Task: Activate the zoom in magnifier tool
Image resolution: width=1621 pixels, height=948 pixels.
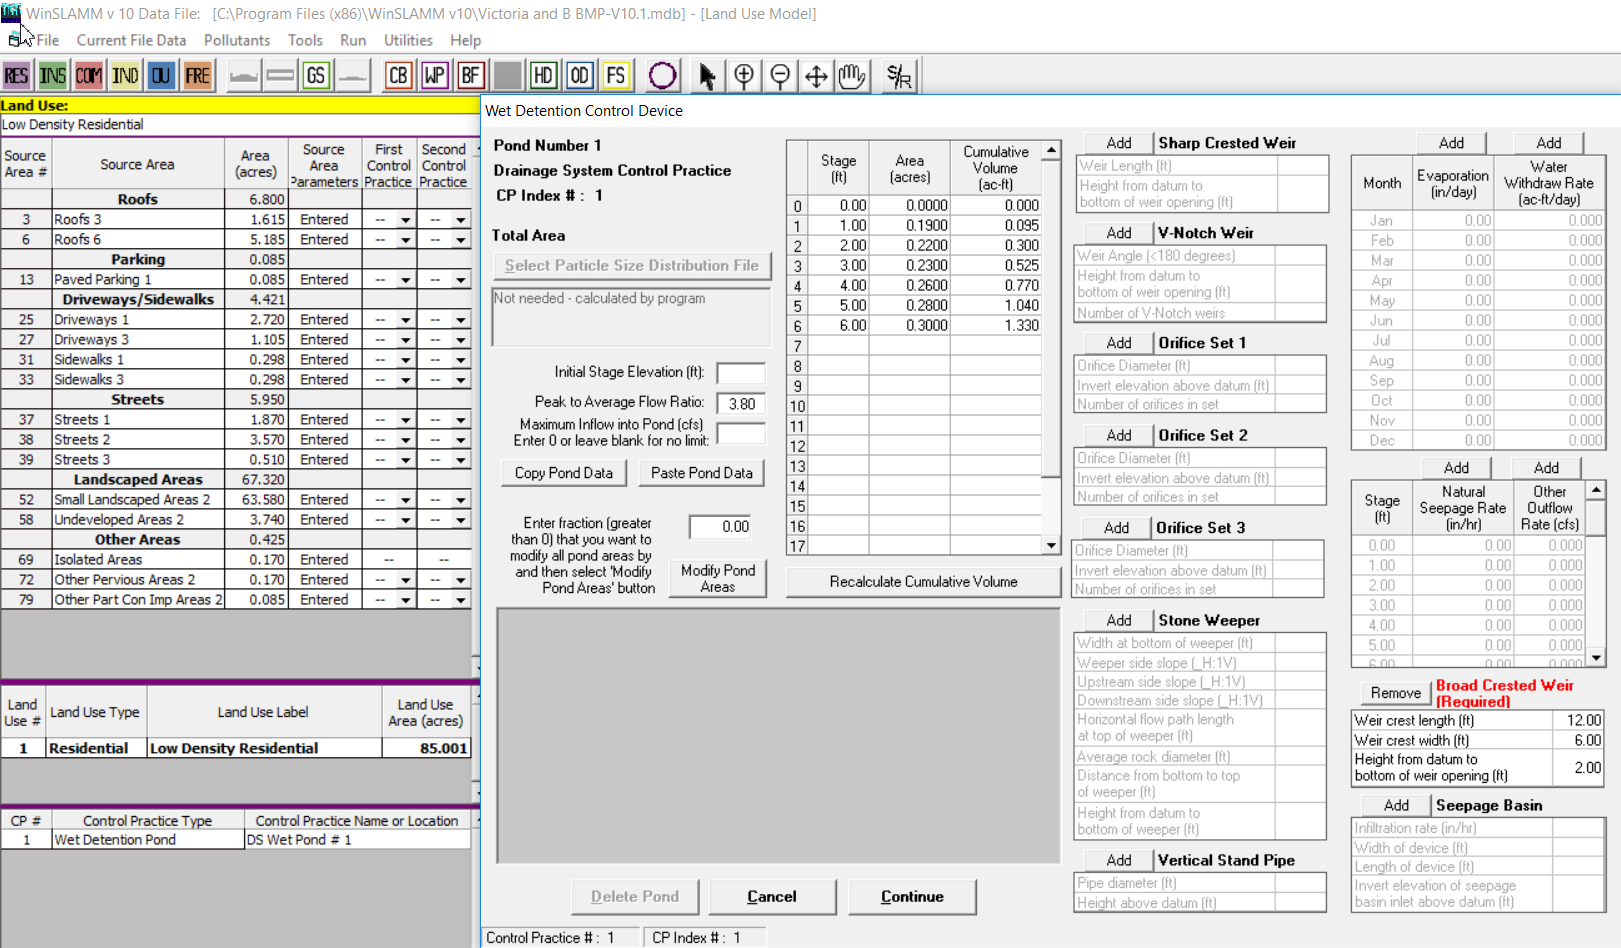Action: (744, 75)
